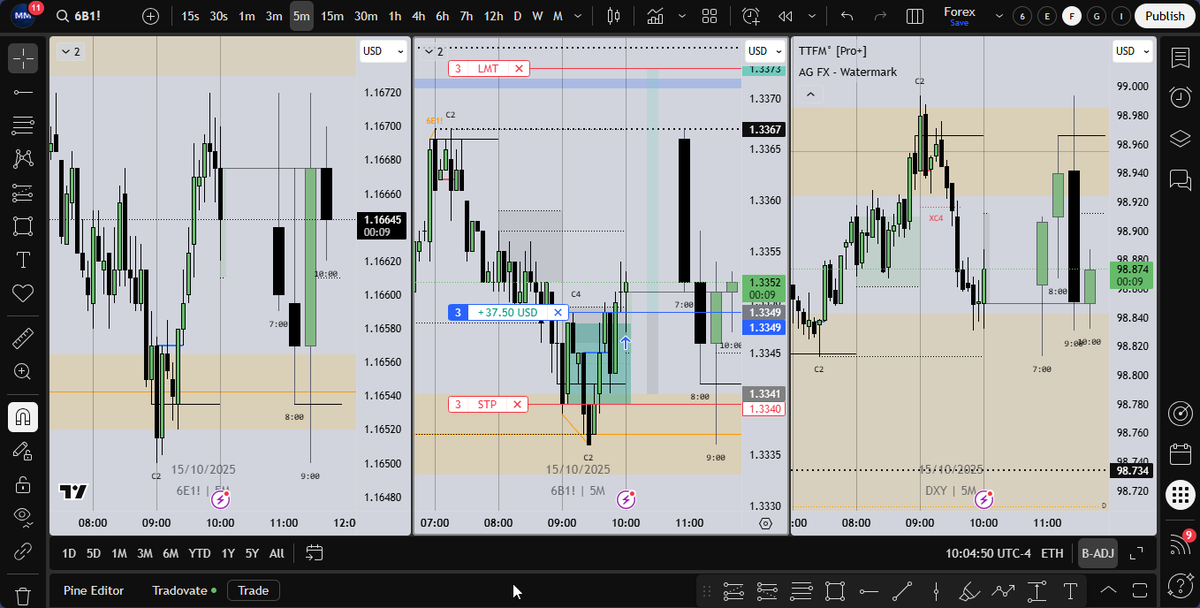Screen dimensions: 1200x608
Task: Open the USD currency dropdown on 6B1! chart
Action: 763,51
